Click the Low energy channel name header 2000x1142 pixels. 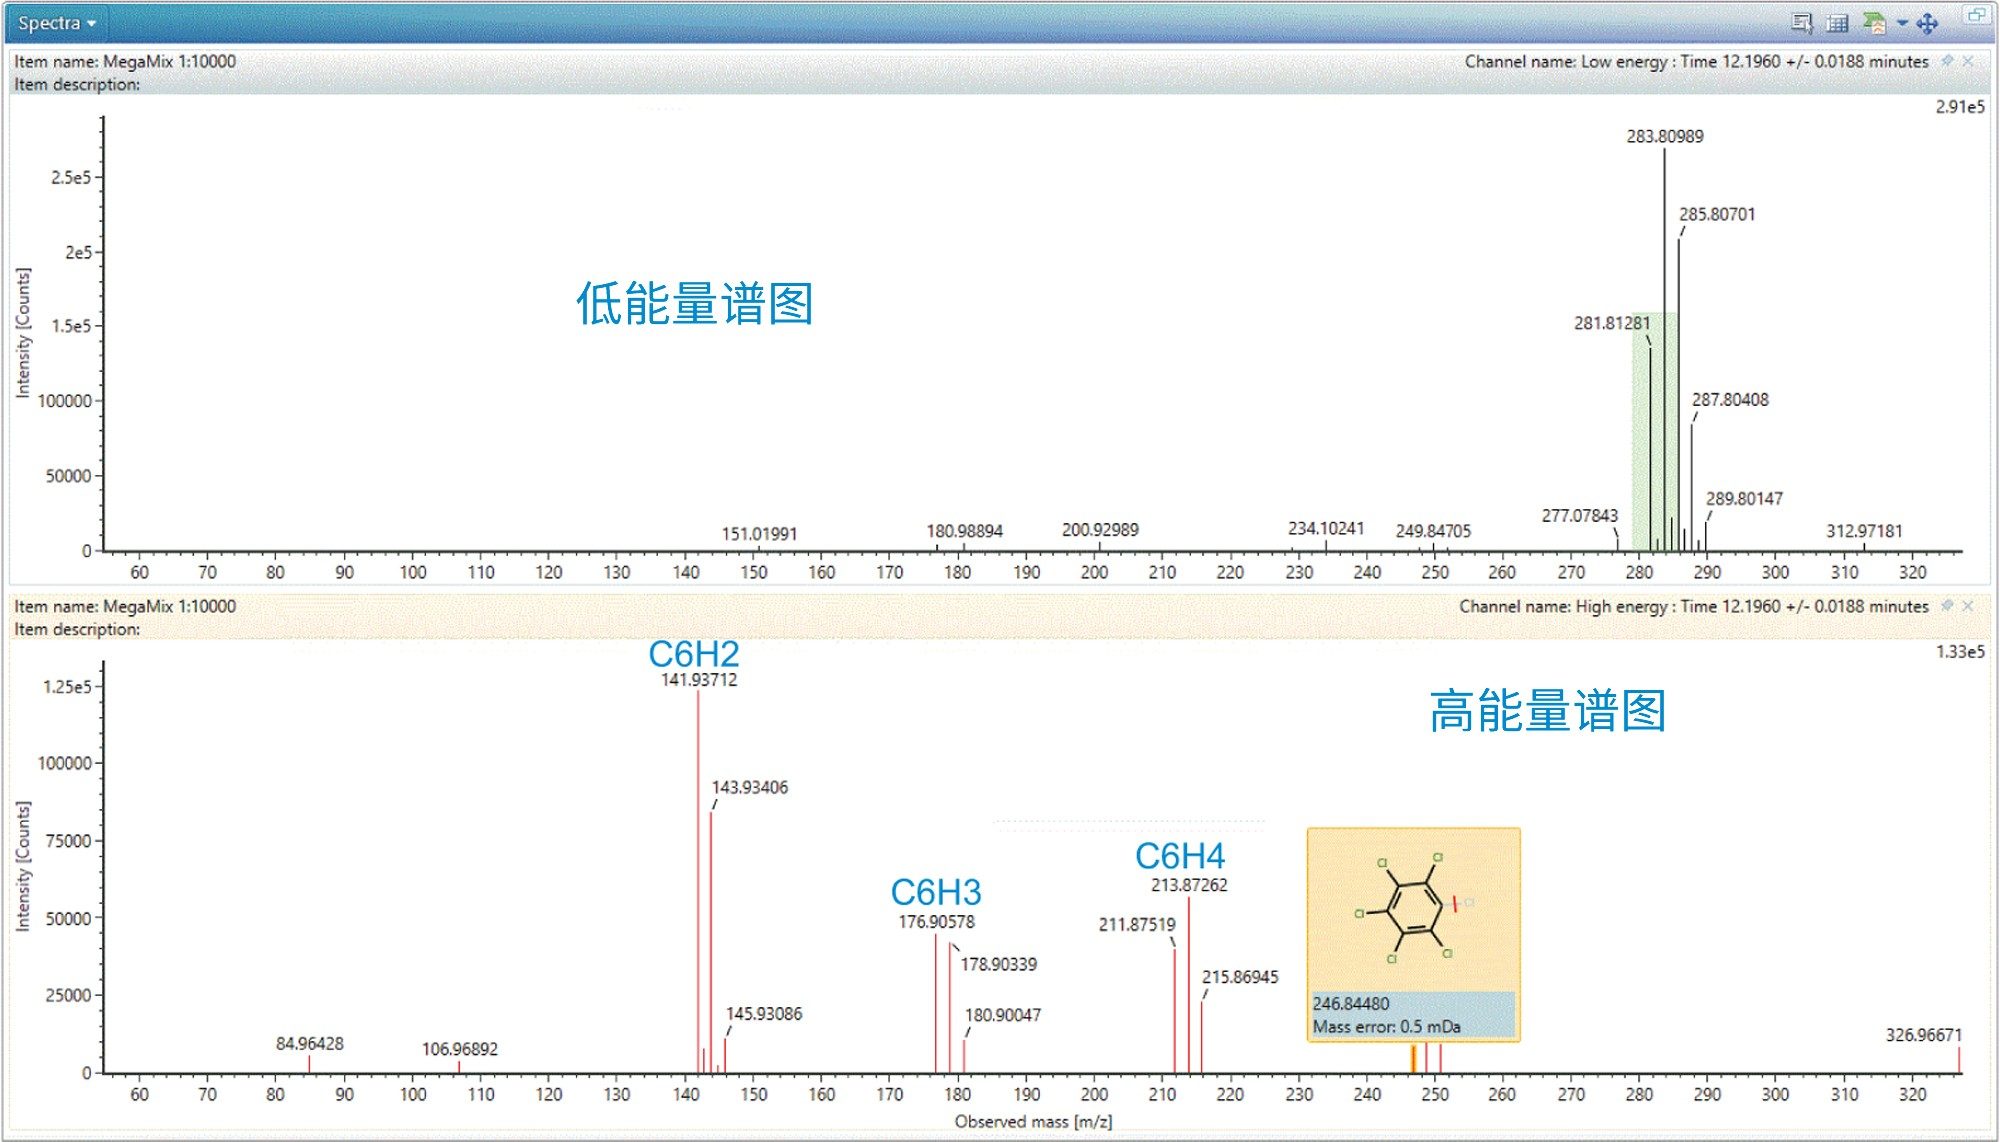point(1696,61)
